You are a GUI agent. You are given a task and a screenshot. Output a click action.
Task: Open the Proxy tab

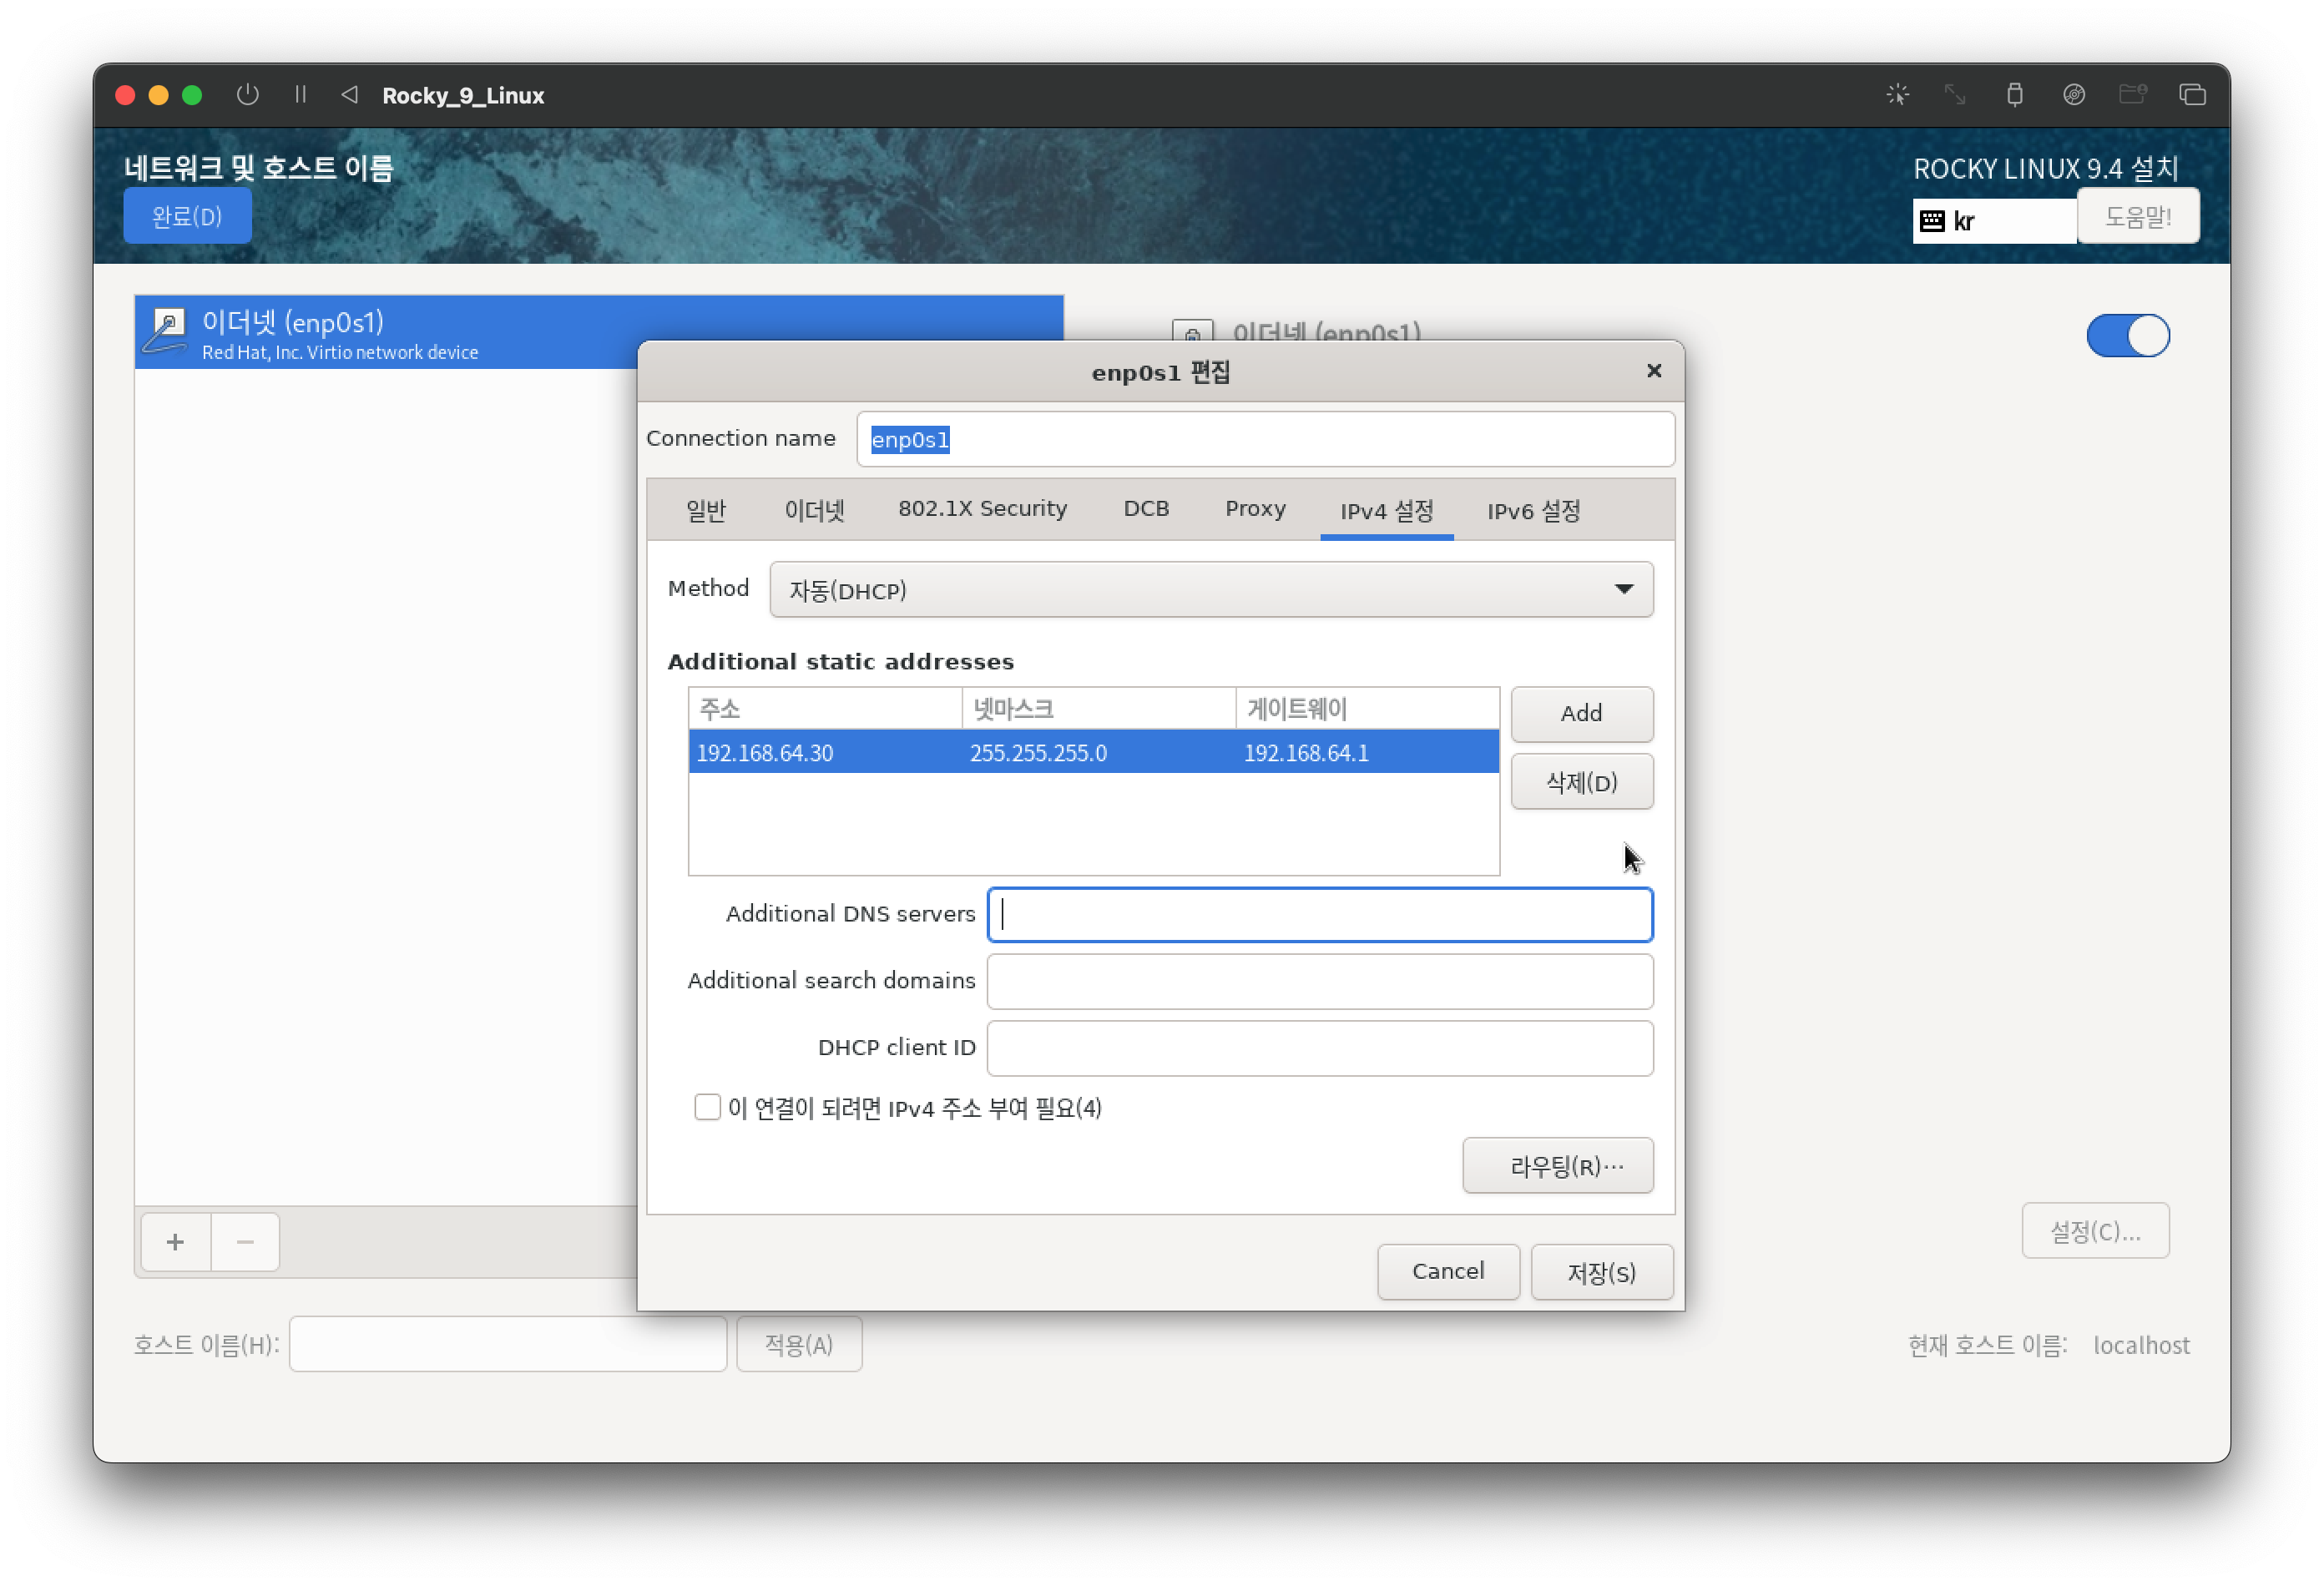click(x=1255, y=510)
